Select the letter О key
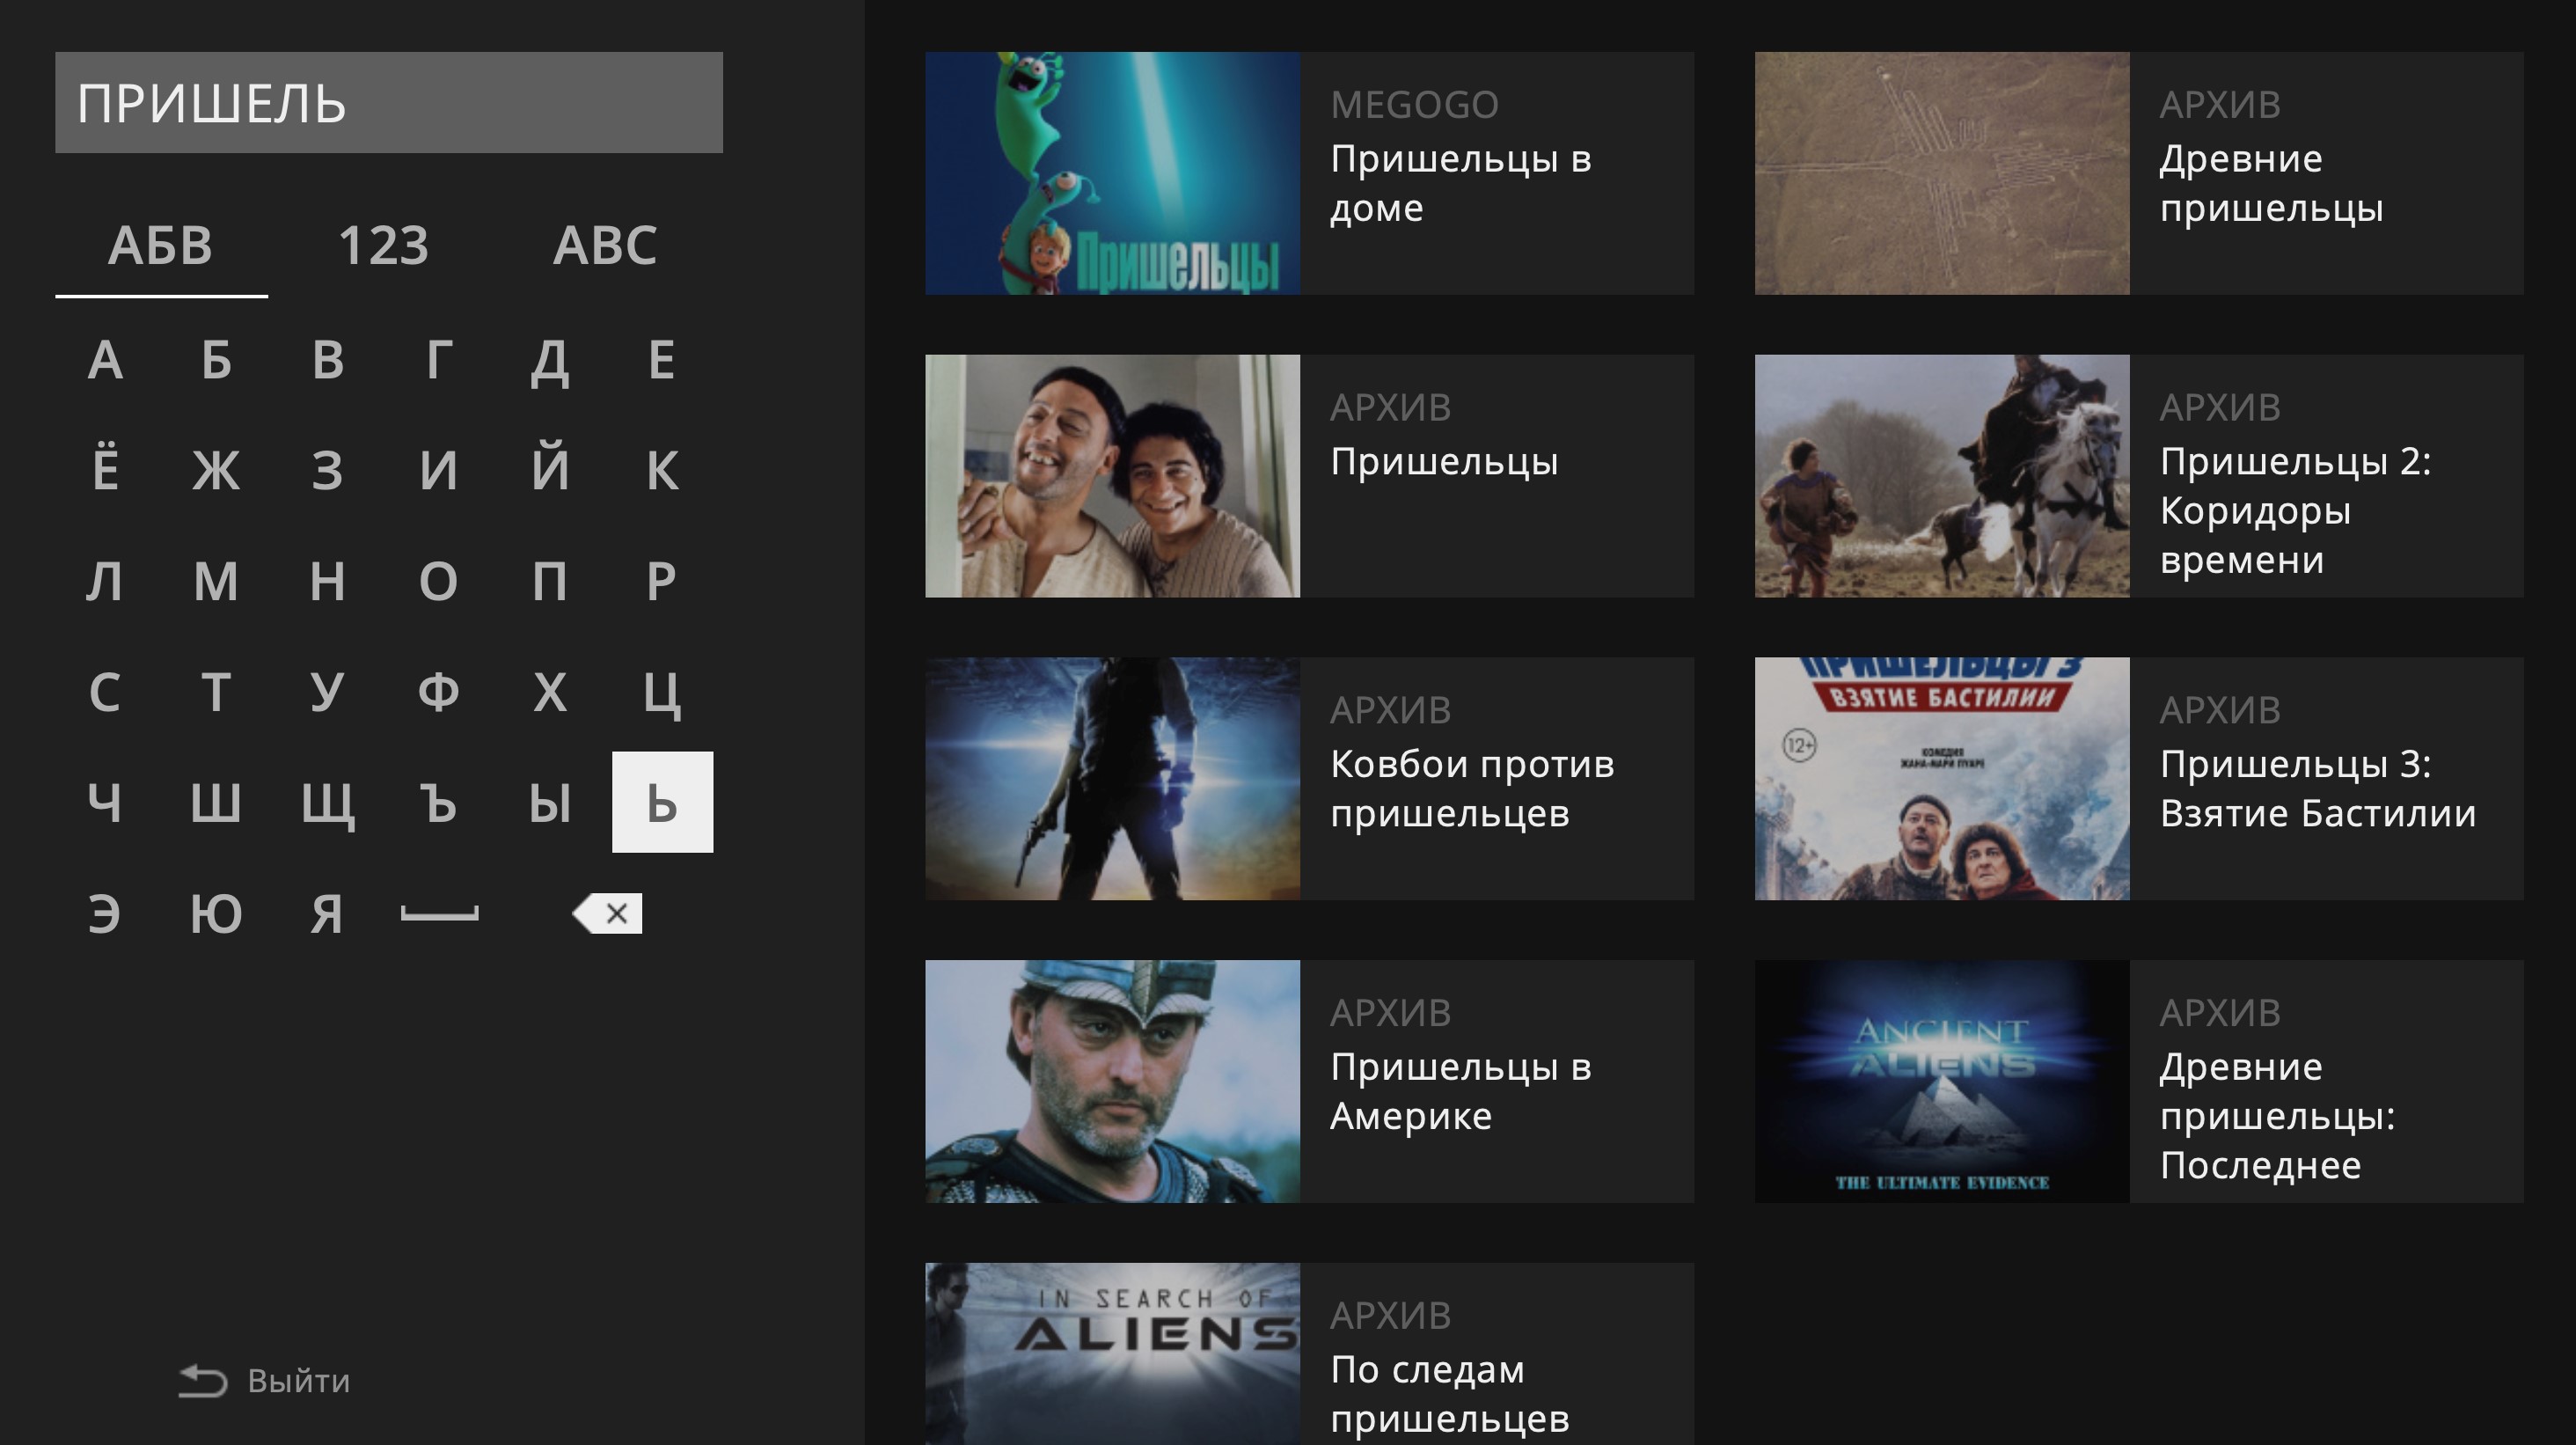This screenshot has height=1445, width=2576. (439, 581)
